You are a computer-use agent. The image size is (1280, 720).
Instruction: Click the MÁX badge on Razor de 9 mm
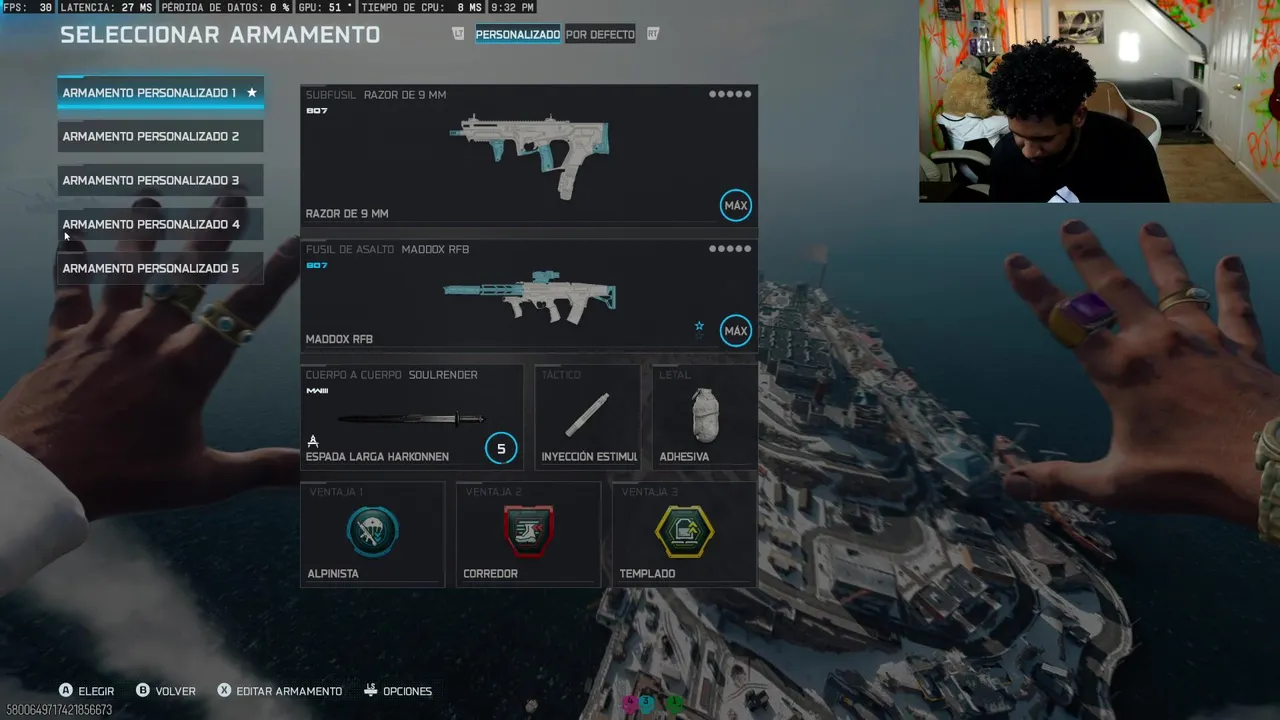735,205
